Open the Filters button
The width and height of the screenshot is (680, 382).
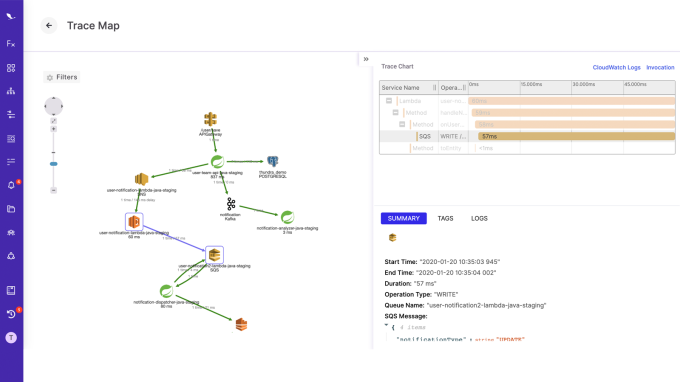(62, 77)
